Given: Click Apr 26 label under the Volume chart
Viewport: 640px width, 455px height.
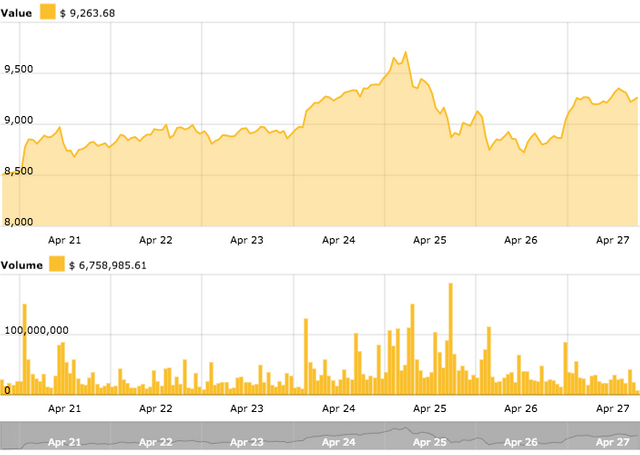Looking at the screenshot, I should click(x=521, y=408).
